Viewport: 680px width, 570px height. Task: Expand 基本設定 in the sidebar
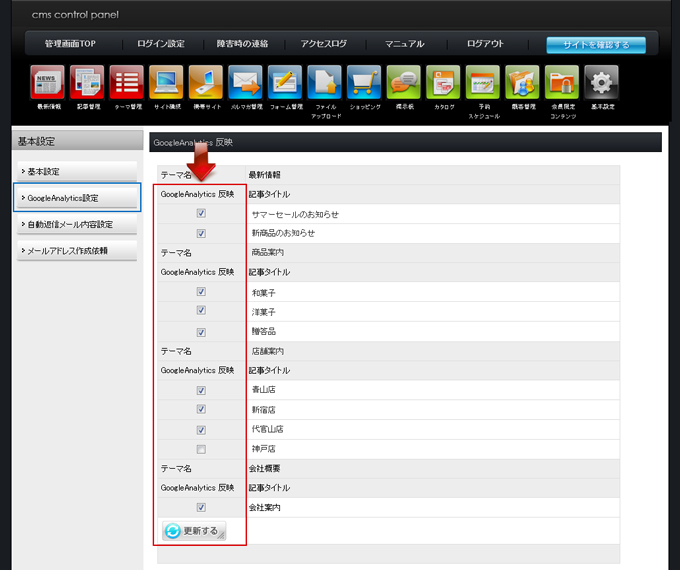pos(77,172)
